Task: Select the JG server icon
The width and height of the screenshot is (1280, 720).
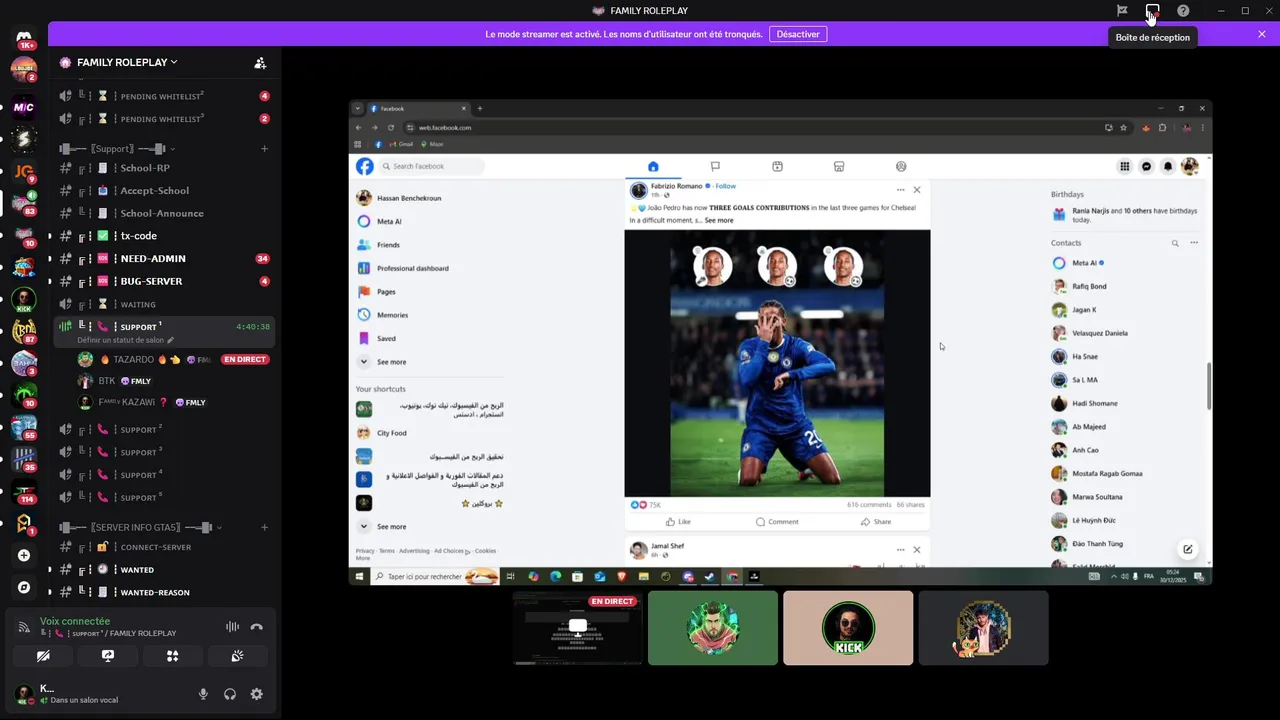Action: pos(24,171)
